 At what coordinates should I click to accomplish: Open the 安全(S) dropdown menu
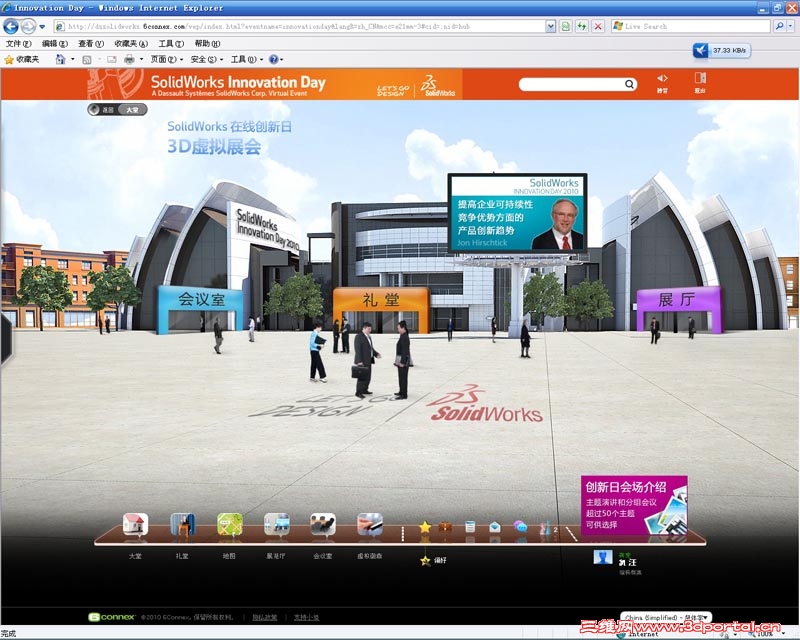(207, 59)
